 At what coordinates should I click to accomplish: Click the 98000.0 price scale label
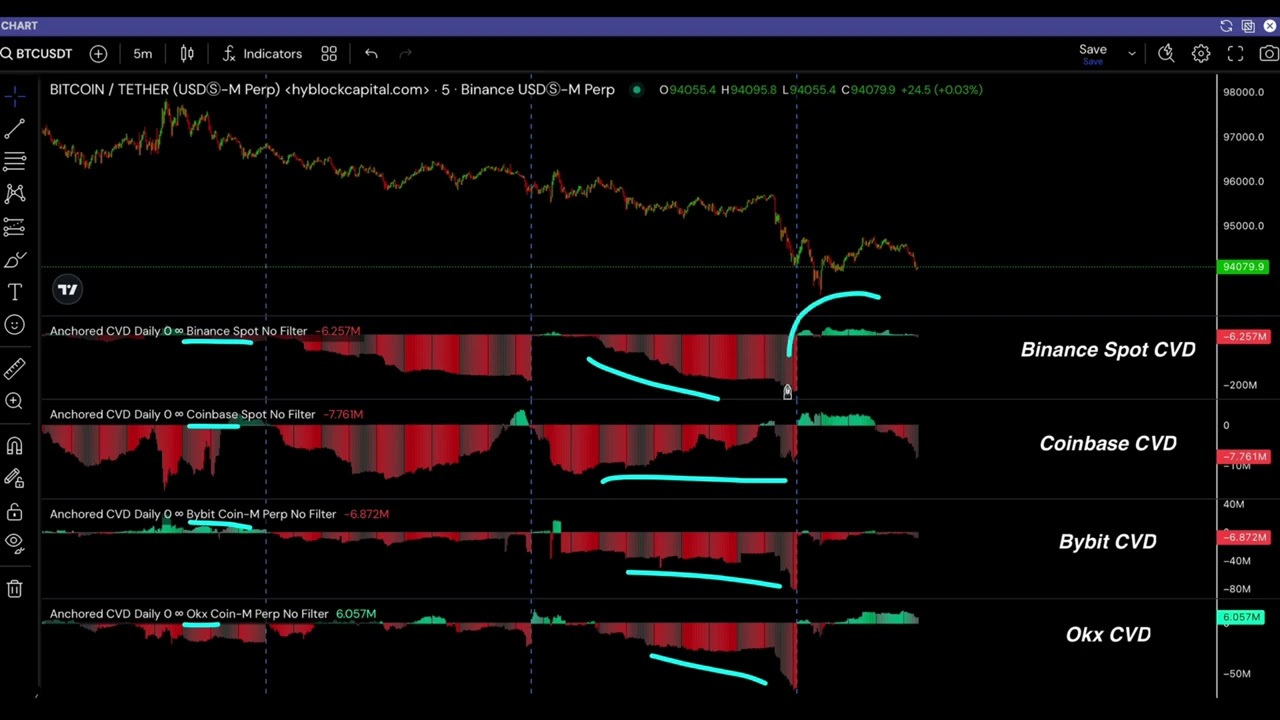click(x=1243, y=92)
